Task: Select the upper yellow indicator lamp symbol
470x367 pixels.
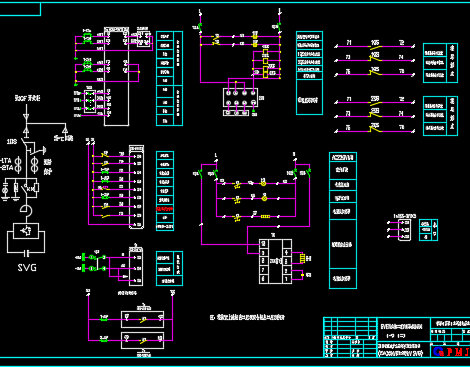Action: pyautogui.click(x=263, y=183)
